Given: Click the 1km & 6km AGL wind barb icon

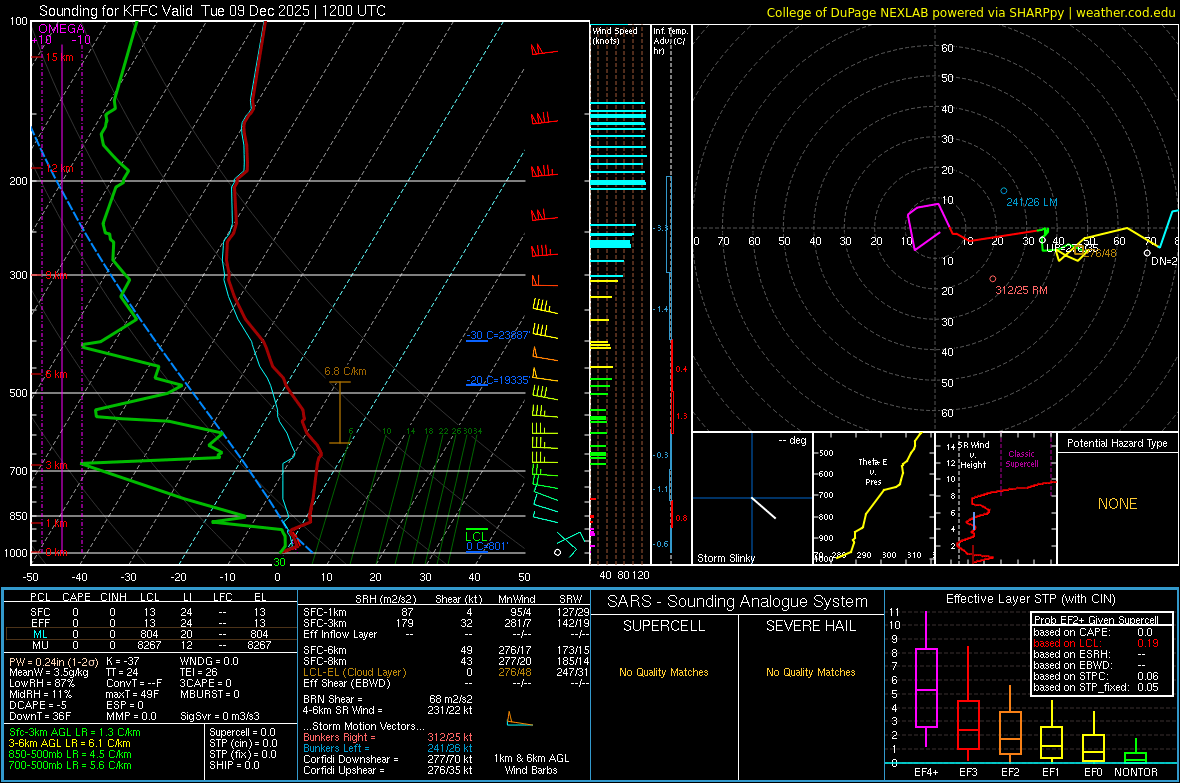Looking at the screenshot, I should pos(520,720).
